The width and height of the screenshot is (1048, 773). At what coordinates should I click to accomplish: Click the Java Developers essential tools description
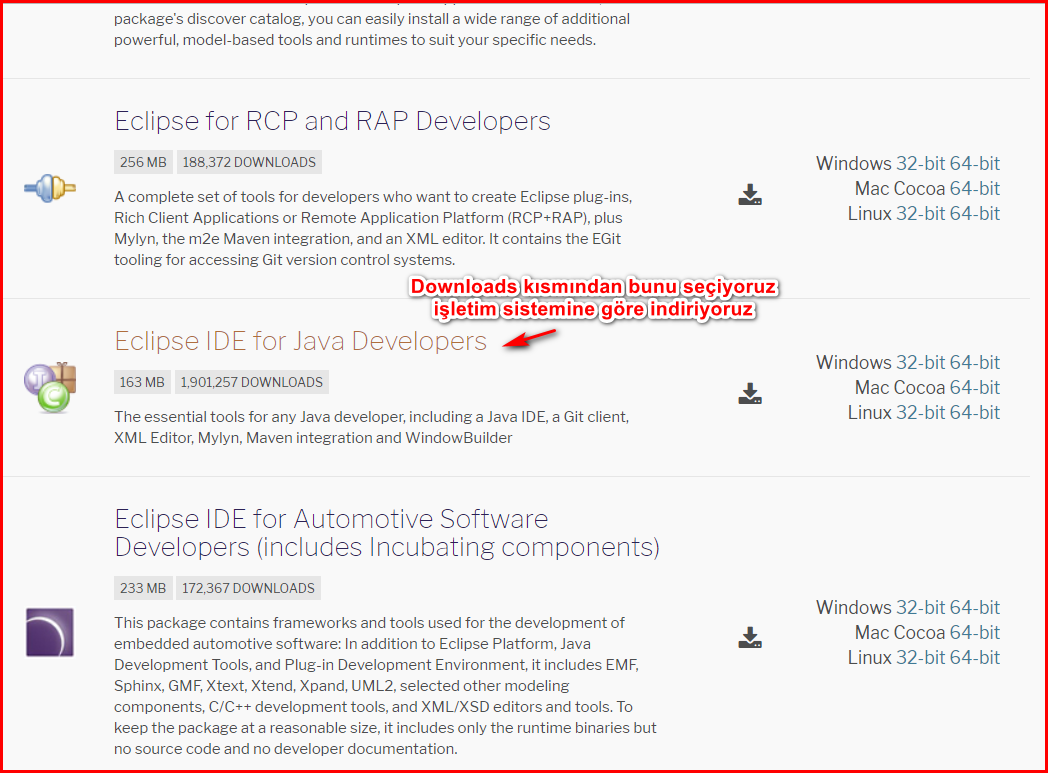pyautogui.click(x=371, y=427)
